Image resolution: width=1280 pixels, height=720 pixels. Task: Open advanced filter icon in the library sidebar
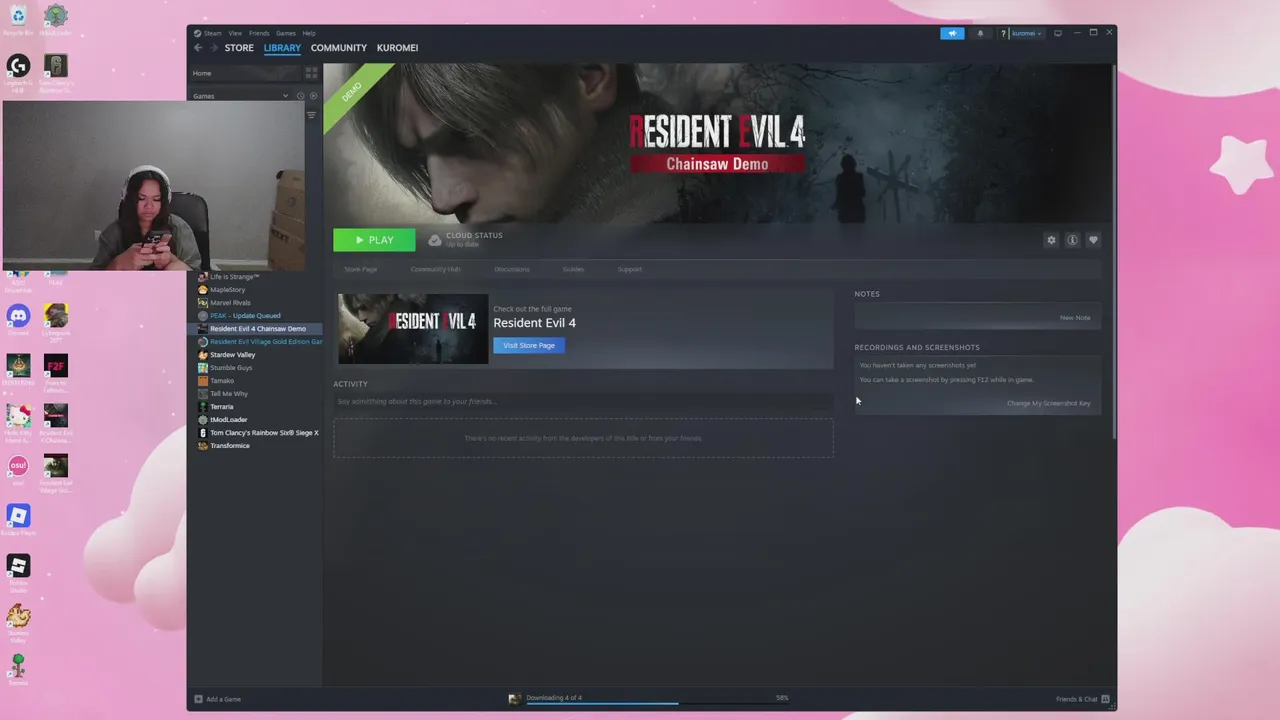click(x=311, y=115)
